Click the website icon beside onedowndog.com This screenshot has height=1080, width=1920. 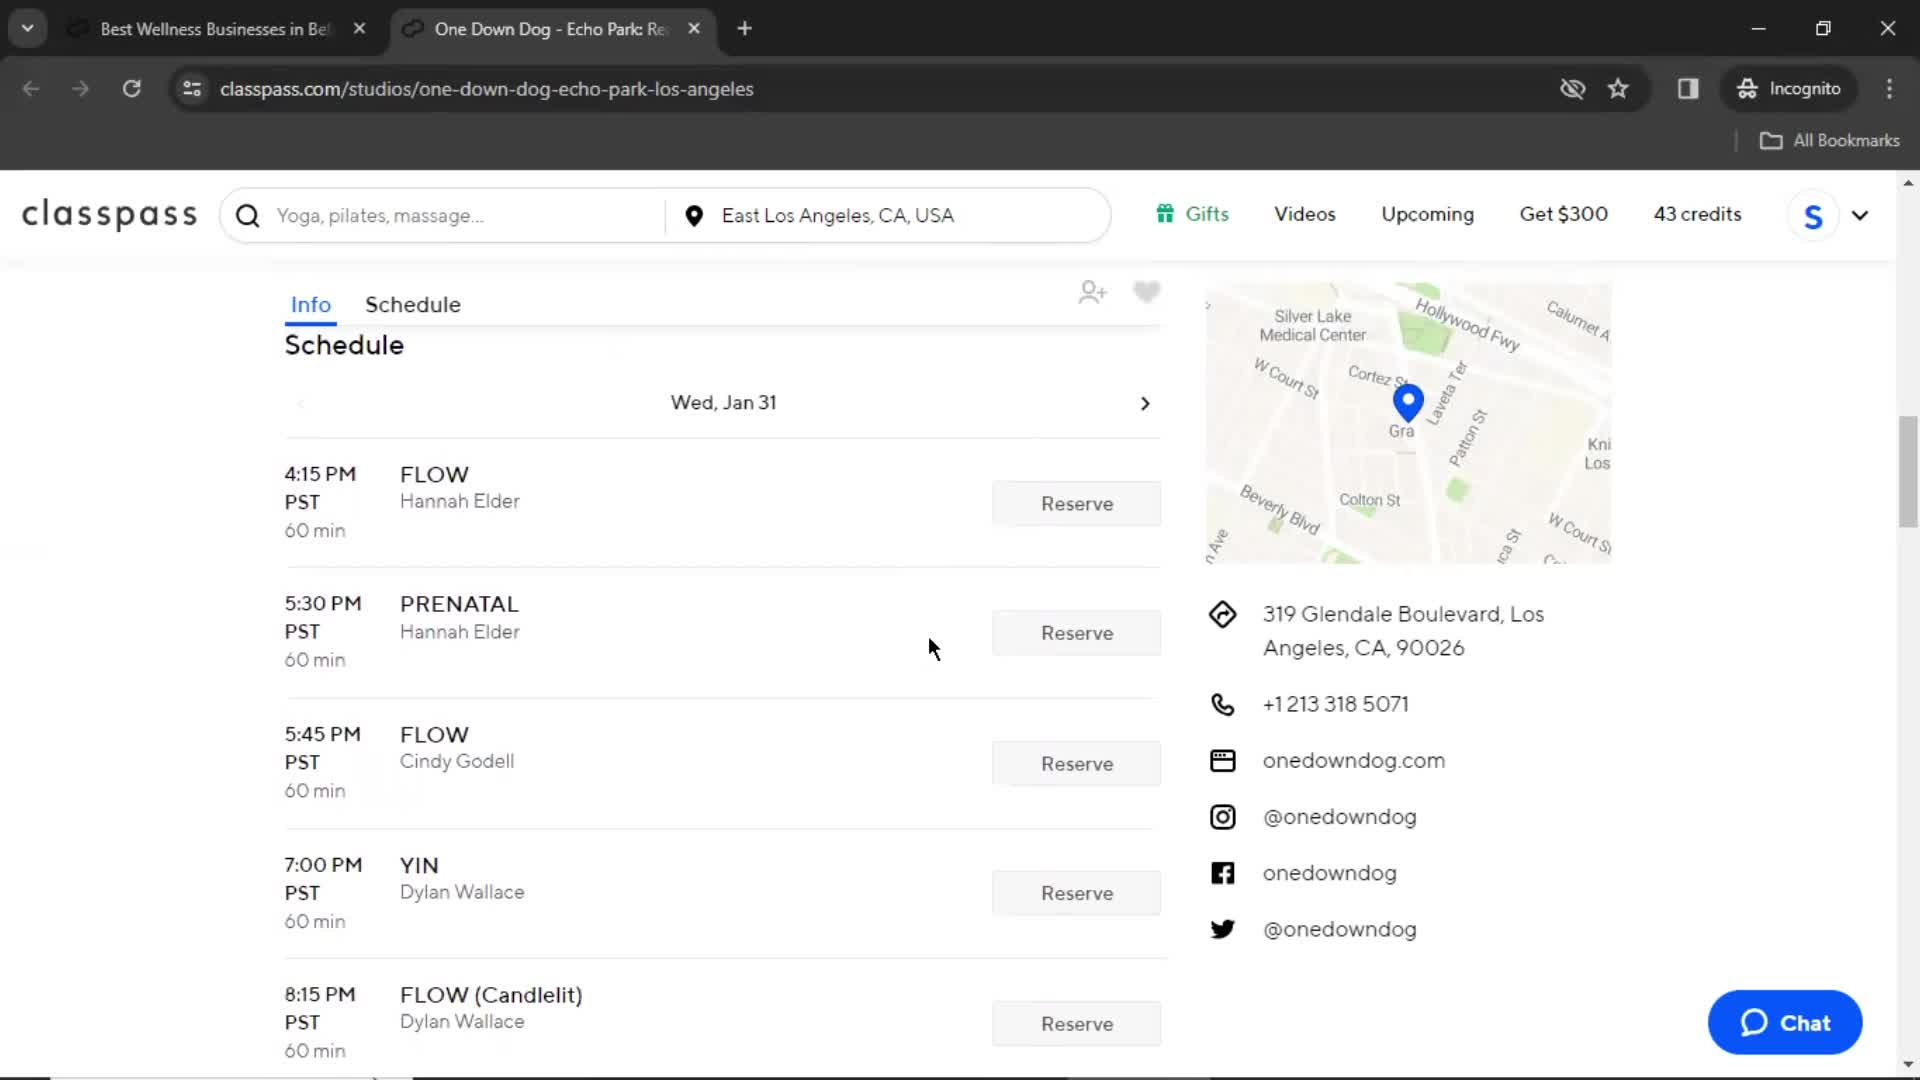1222,761
